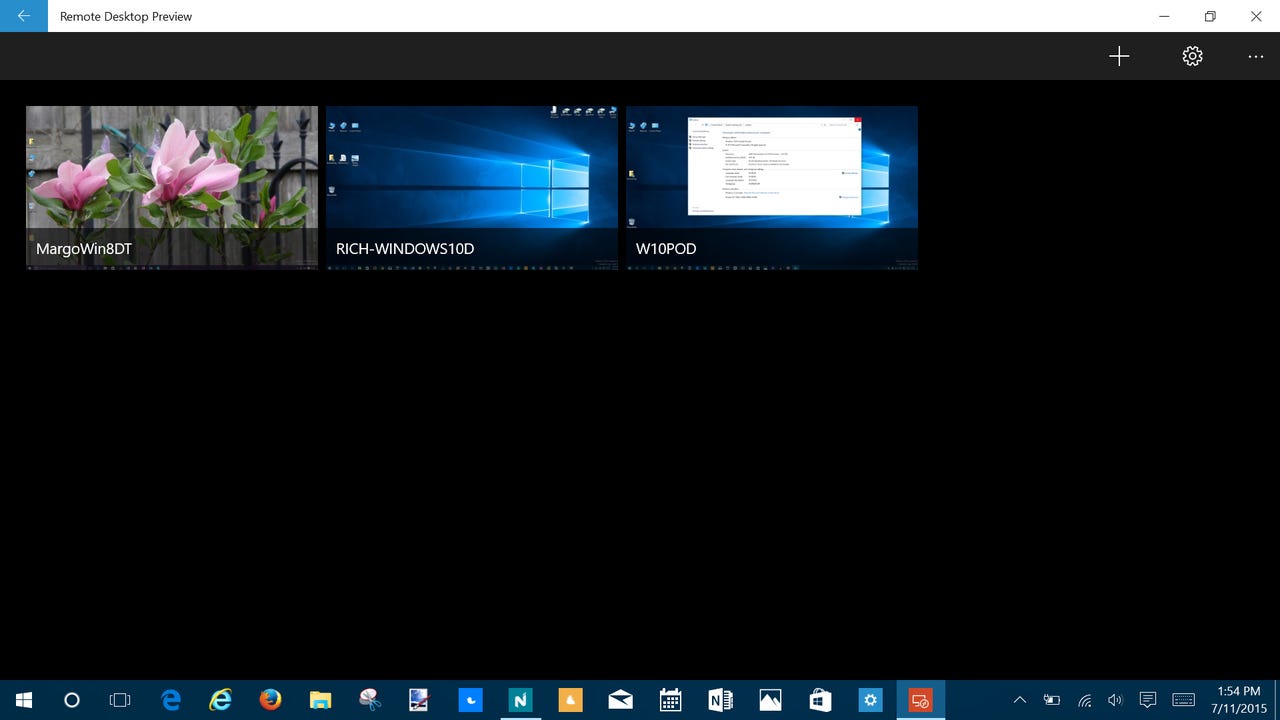The height and width of the screenshot is (720, 1280).
Task: Open File Explorer
Action: coord(320,699)
